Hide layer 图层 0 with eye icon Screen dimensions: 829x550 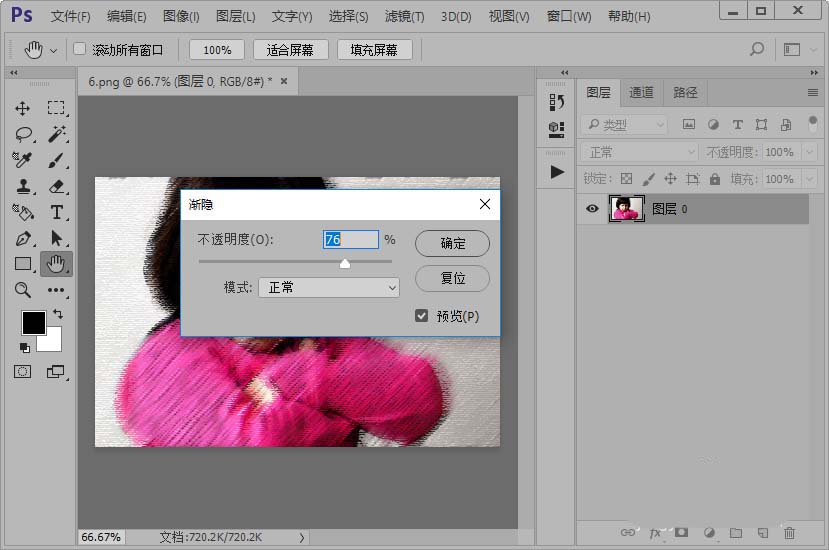coord(592,208)
